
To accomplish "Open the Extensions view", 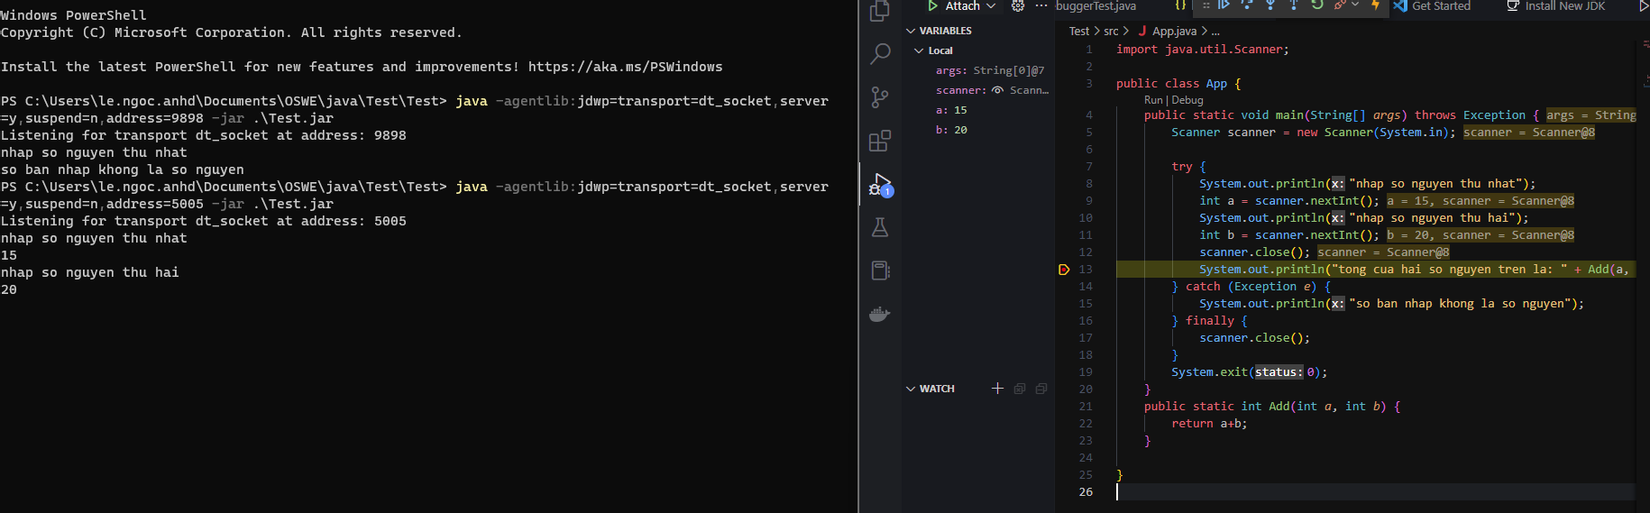I will click(880, 141).
